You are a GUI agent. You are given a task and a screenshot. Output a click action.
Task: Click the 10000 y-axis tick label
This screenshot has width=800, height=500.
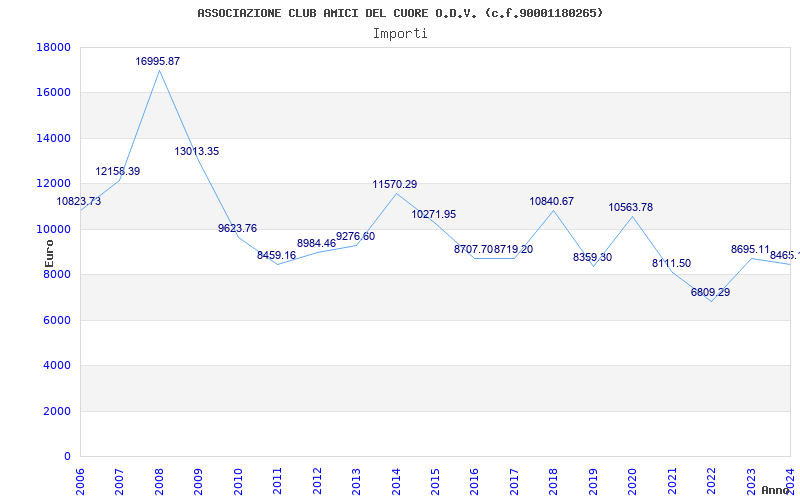[53, 229]
